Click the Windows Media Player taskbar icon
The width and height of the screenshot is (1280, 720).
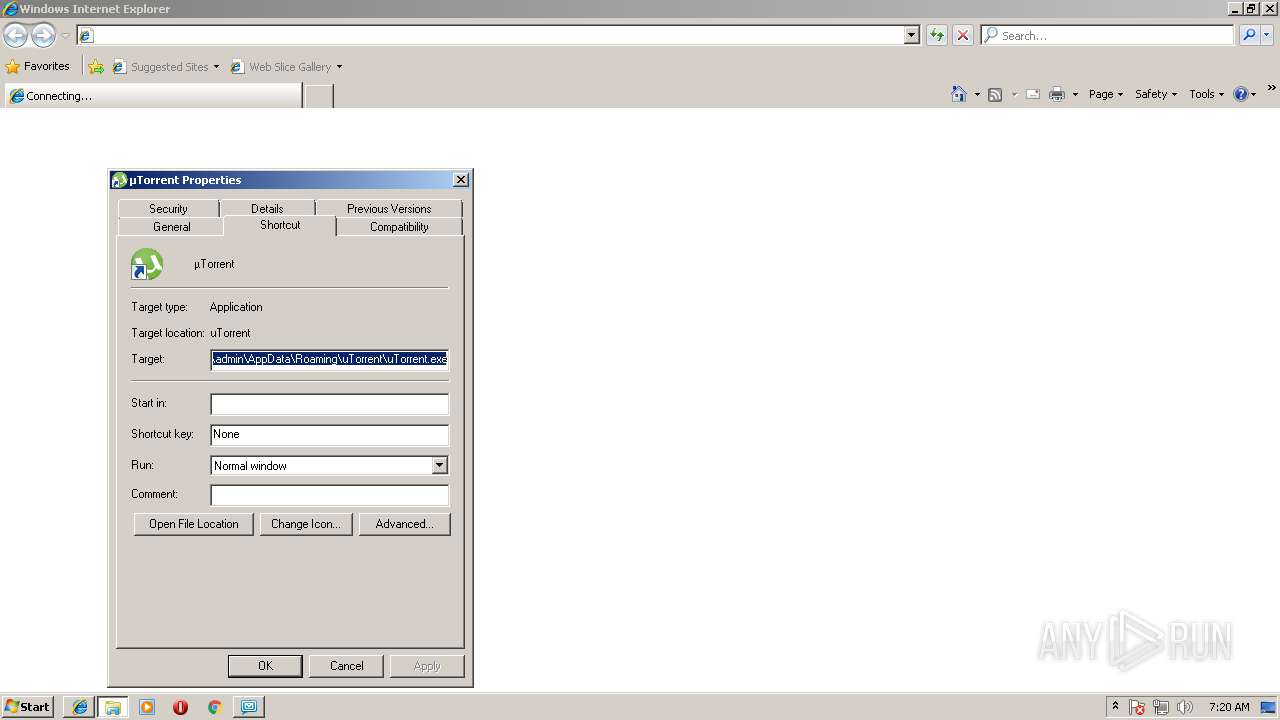(x=147, y=707)
